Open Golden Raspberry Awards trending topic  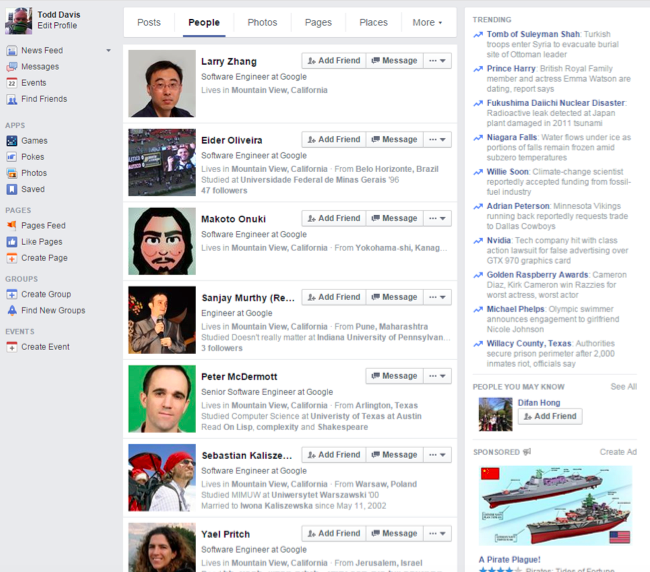pyautogui.click(x=537, y=275)
